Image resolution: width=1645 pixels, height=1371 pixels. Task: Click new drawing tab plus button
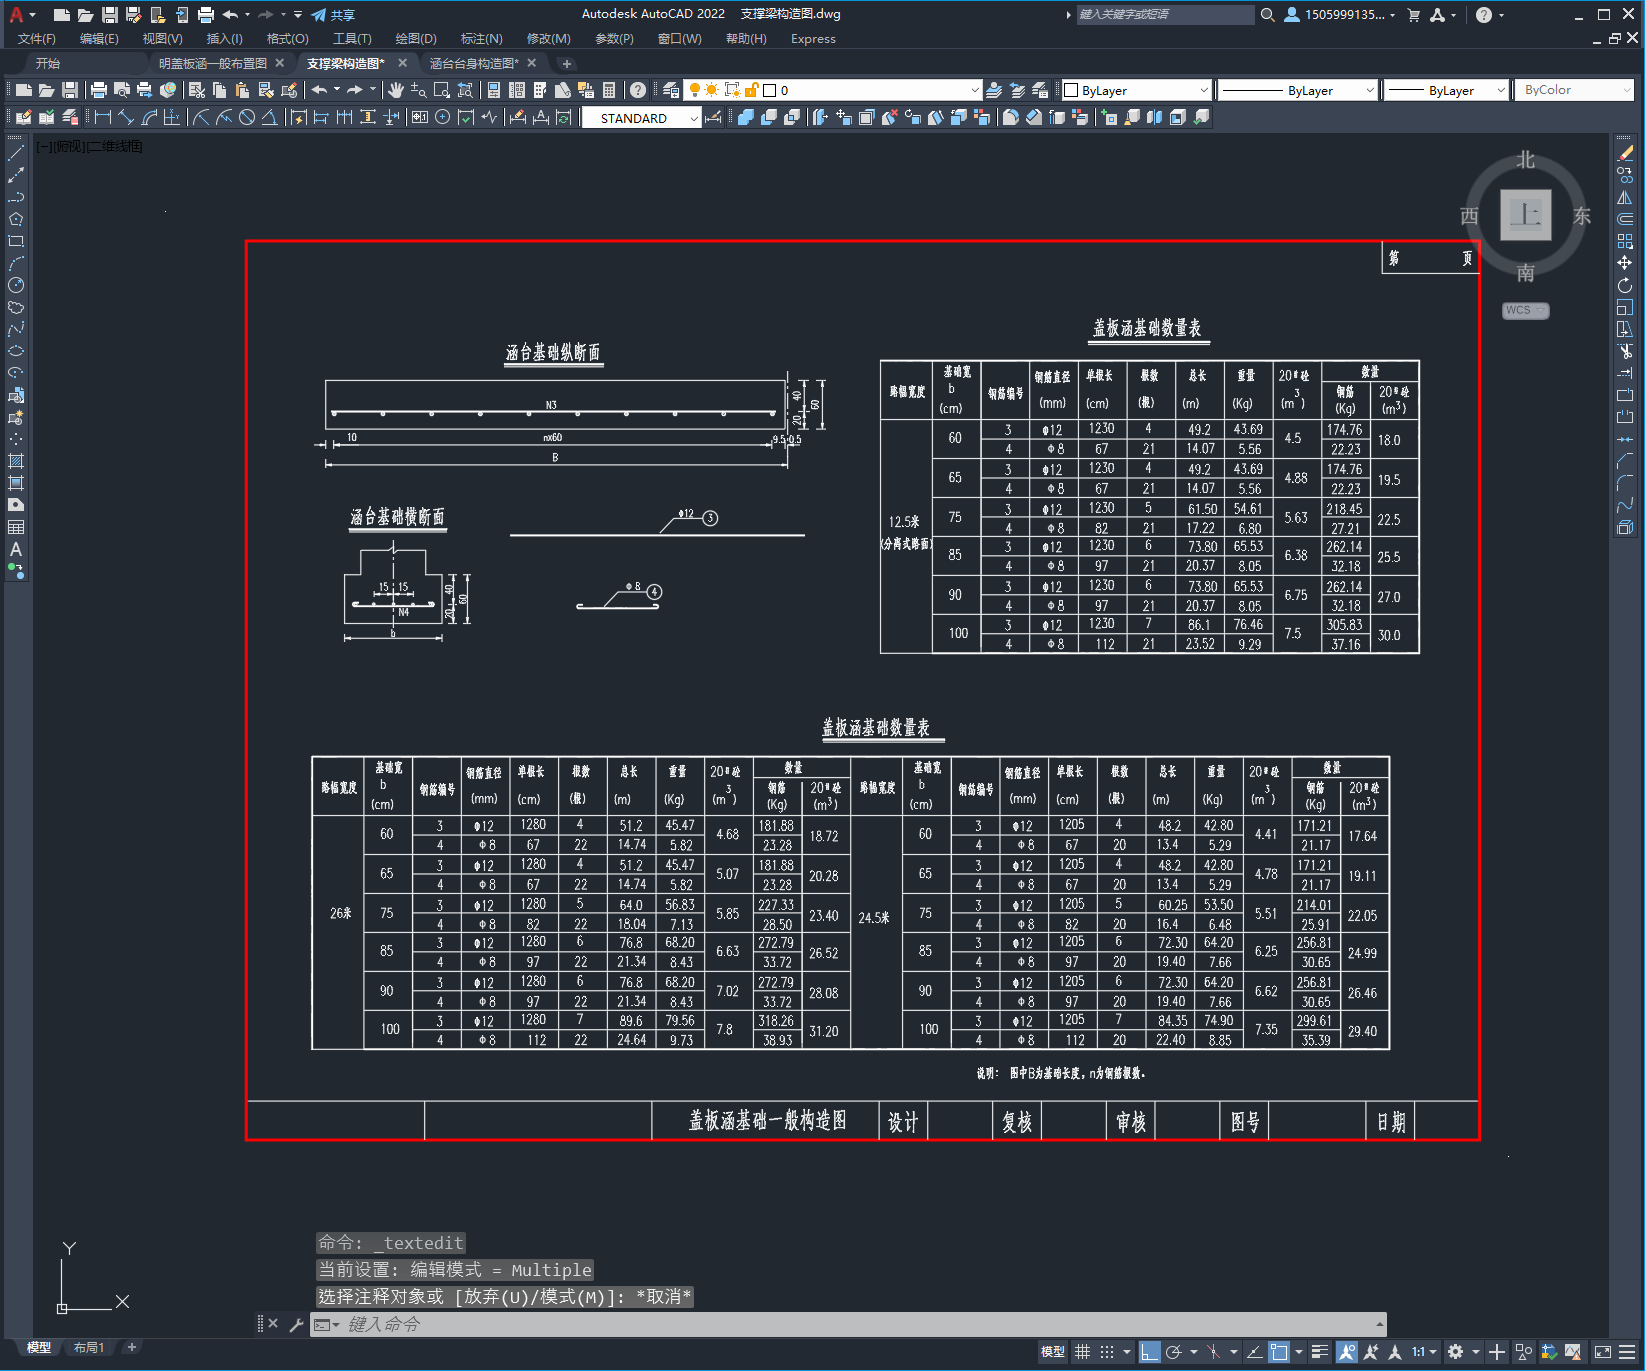pyautogui.click(x=567, y=63)
